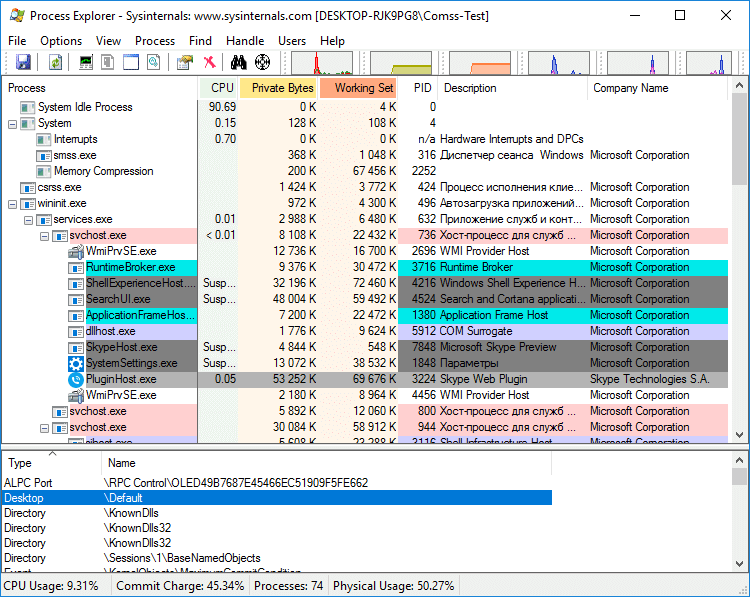This screenshot has height=597, width=750.
Task: Toggle the Show Process Tree toolbar icon
Action: (108, 62)
